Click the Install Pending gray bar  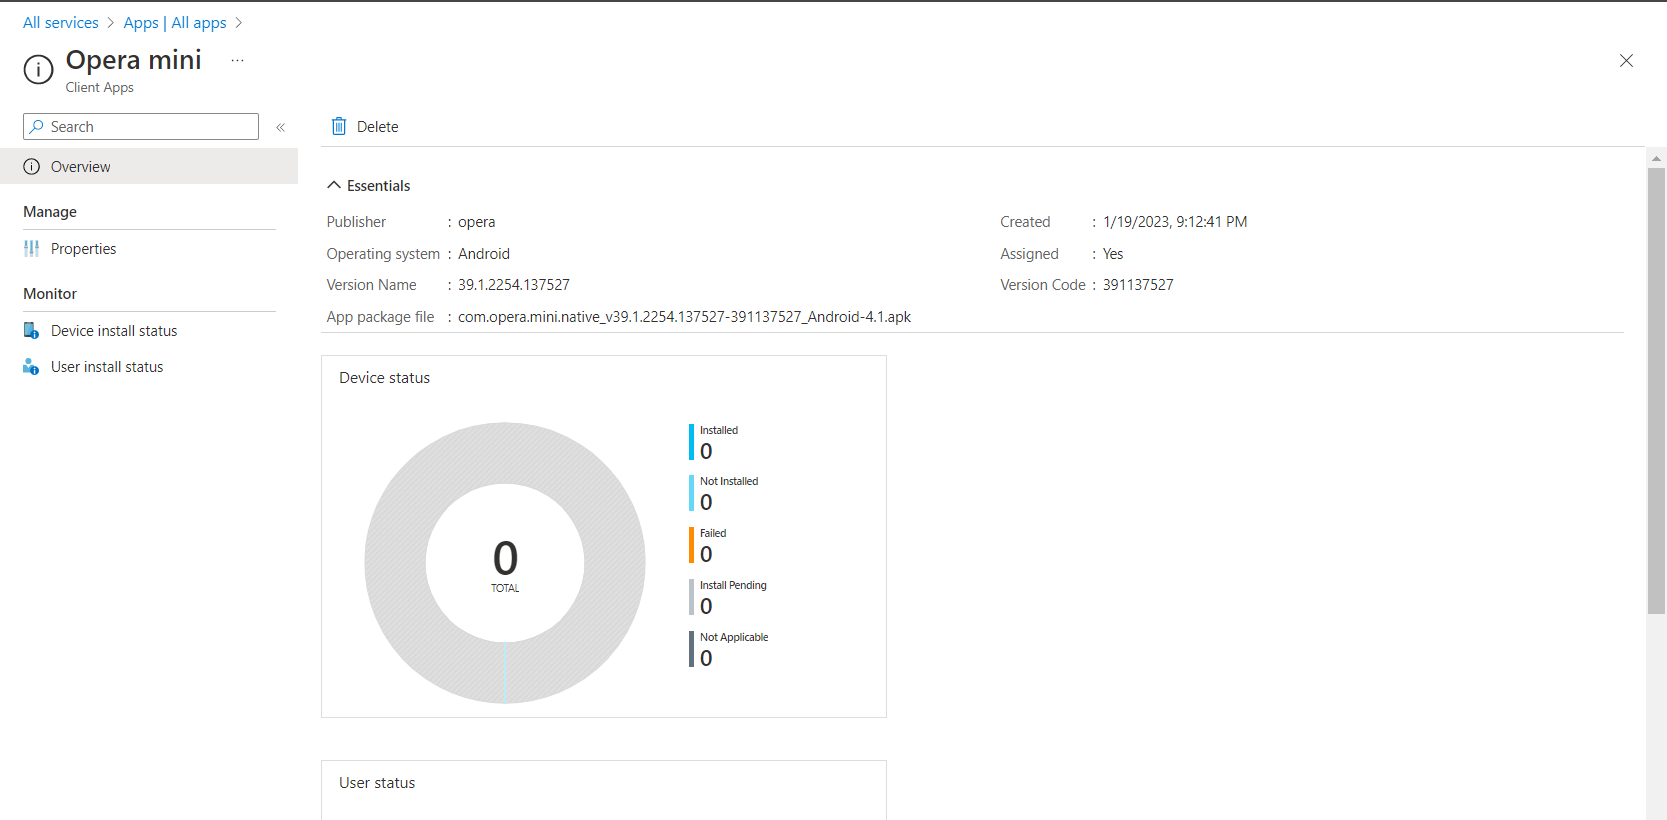(x=691, y=597)
